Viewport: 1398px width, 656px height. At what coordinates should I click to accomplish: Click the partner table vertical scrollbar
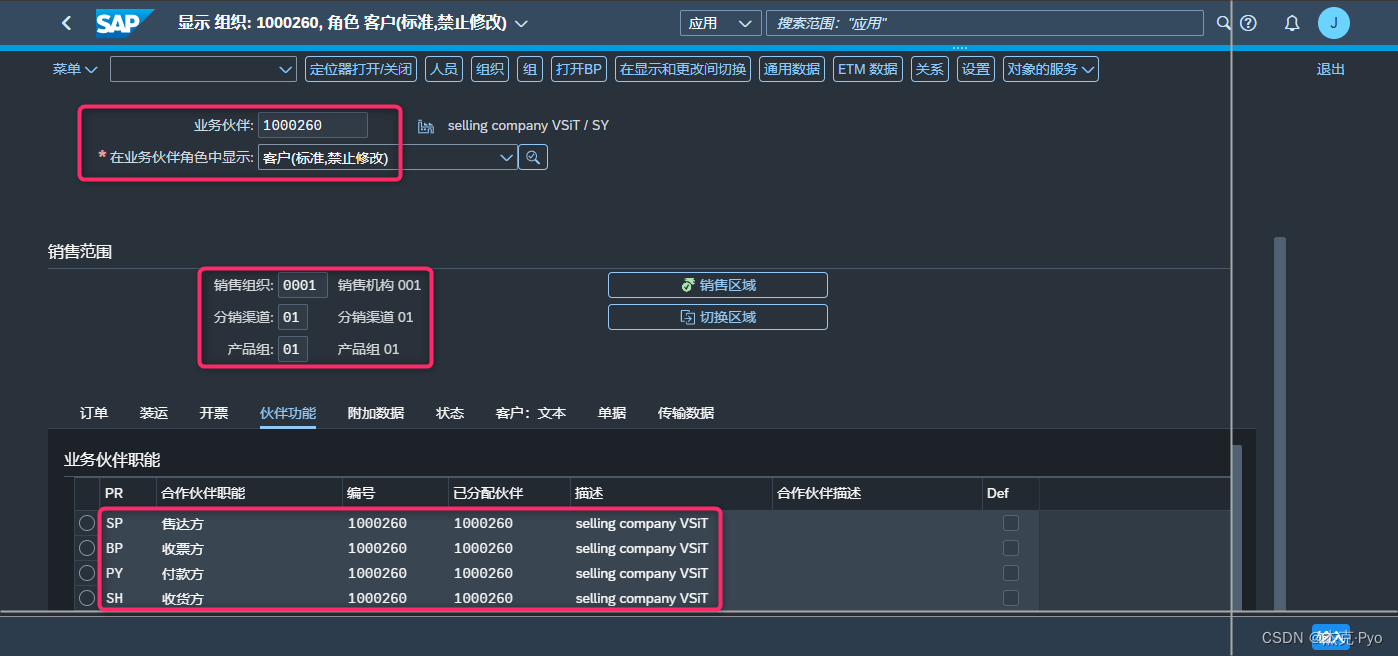(x=1236, y=527)
